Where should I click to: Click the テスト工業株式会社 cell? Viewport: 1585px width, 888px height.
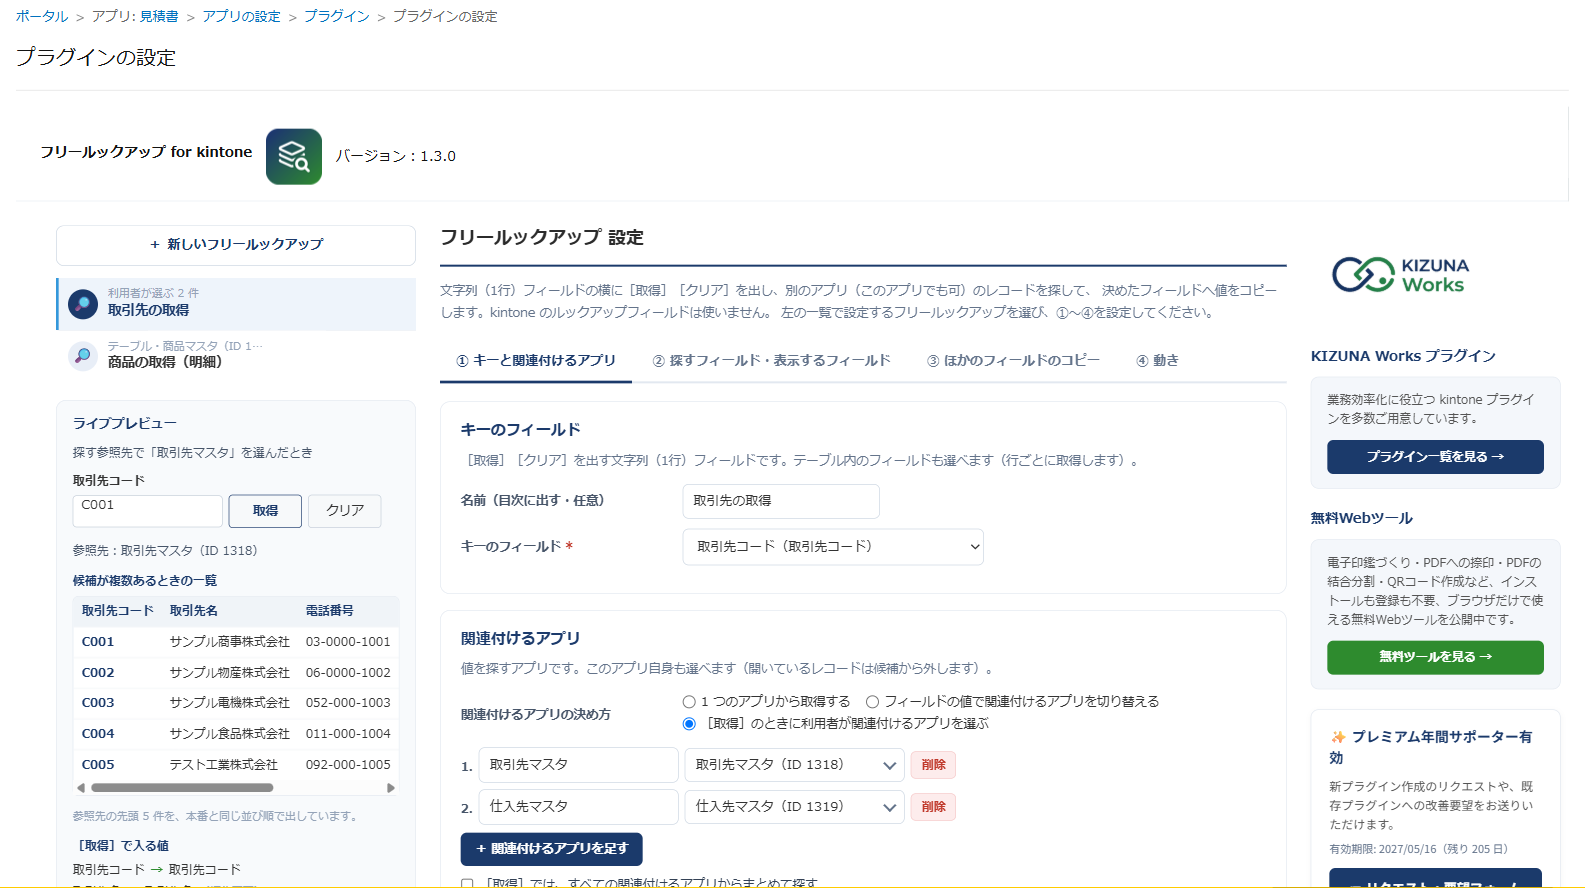(x=223, y=765)
